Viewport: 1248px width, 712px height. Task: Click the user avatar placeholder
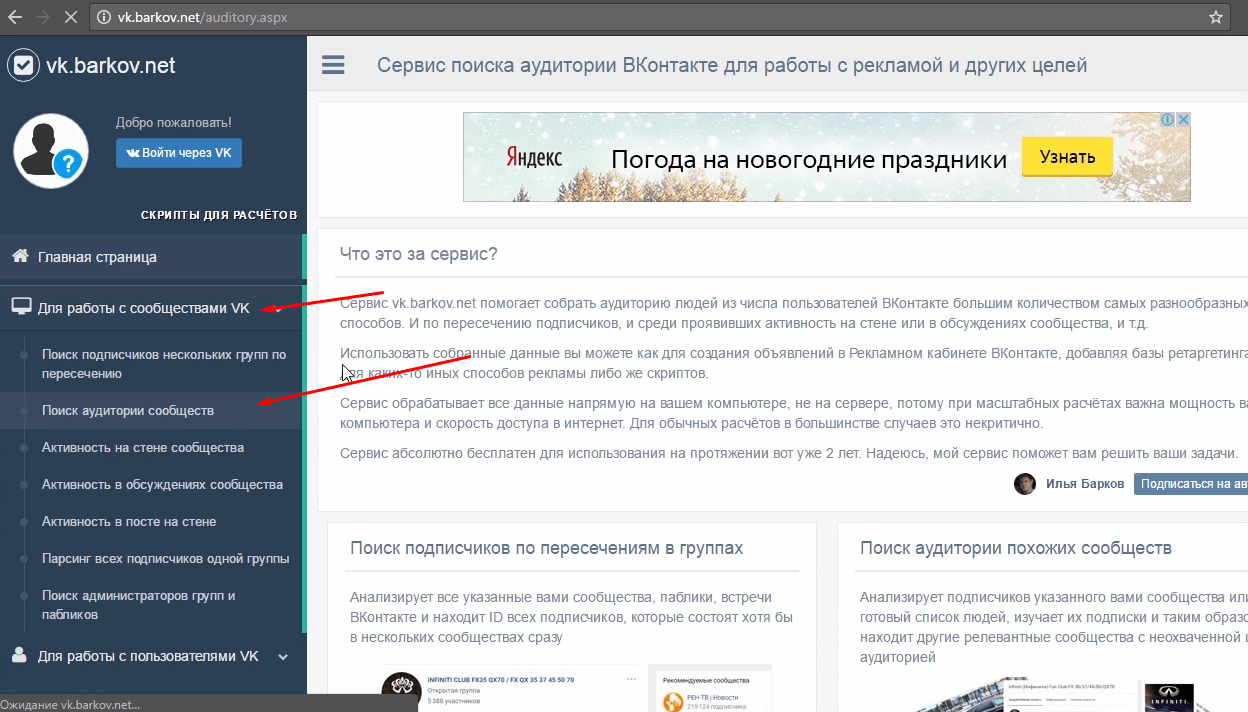point(50,151)
